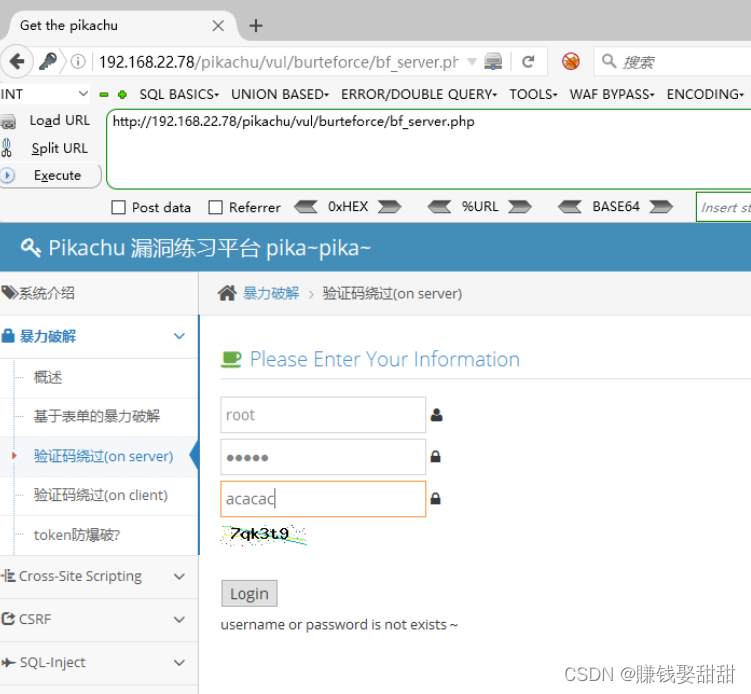Click the username field containing root
Screen dimensions: 751x694
click(323, 415)
